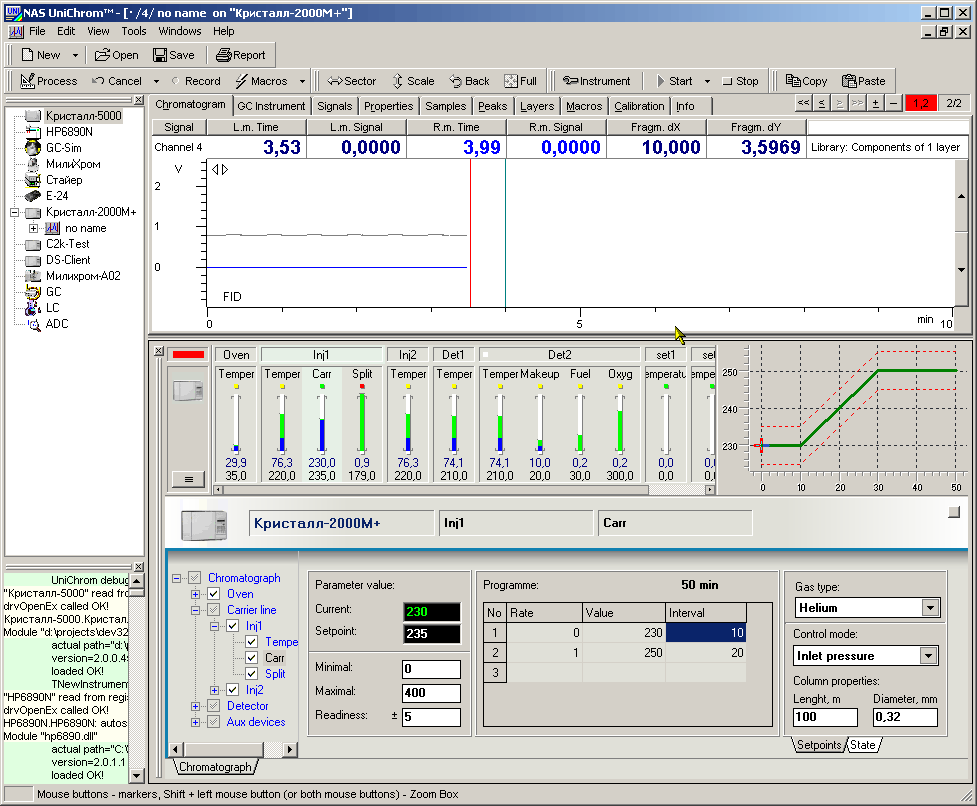The image size is (977, 806).
Task: Click the New document toolbar button
Action: pyautogui.click(x=41, y=55)
